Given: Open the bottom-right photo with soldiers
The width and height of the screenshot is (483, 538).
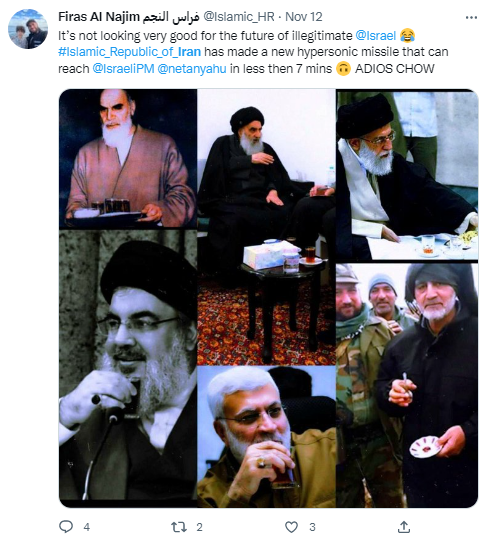Looking at the screenshot, I should point(407,385).
